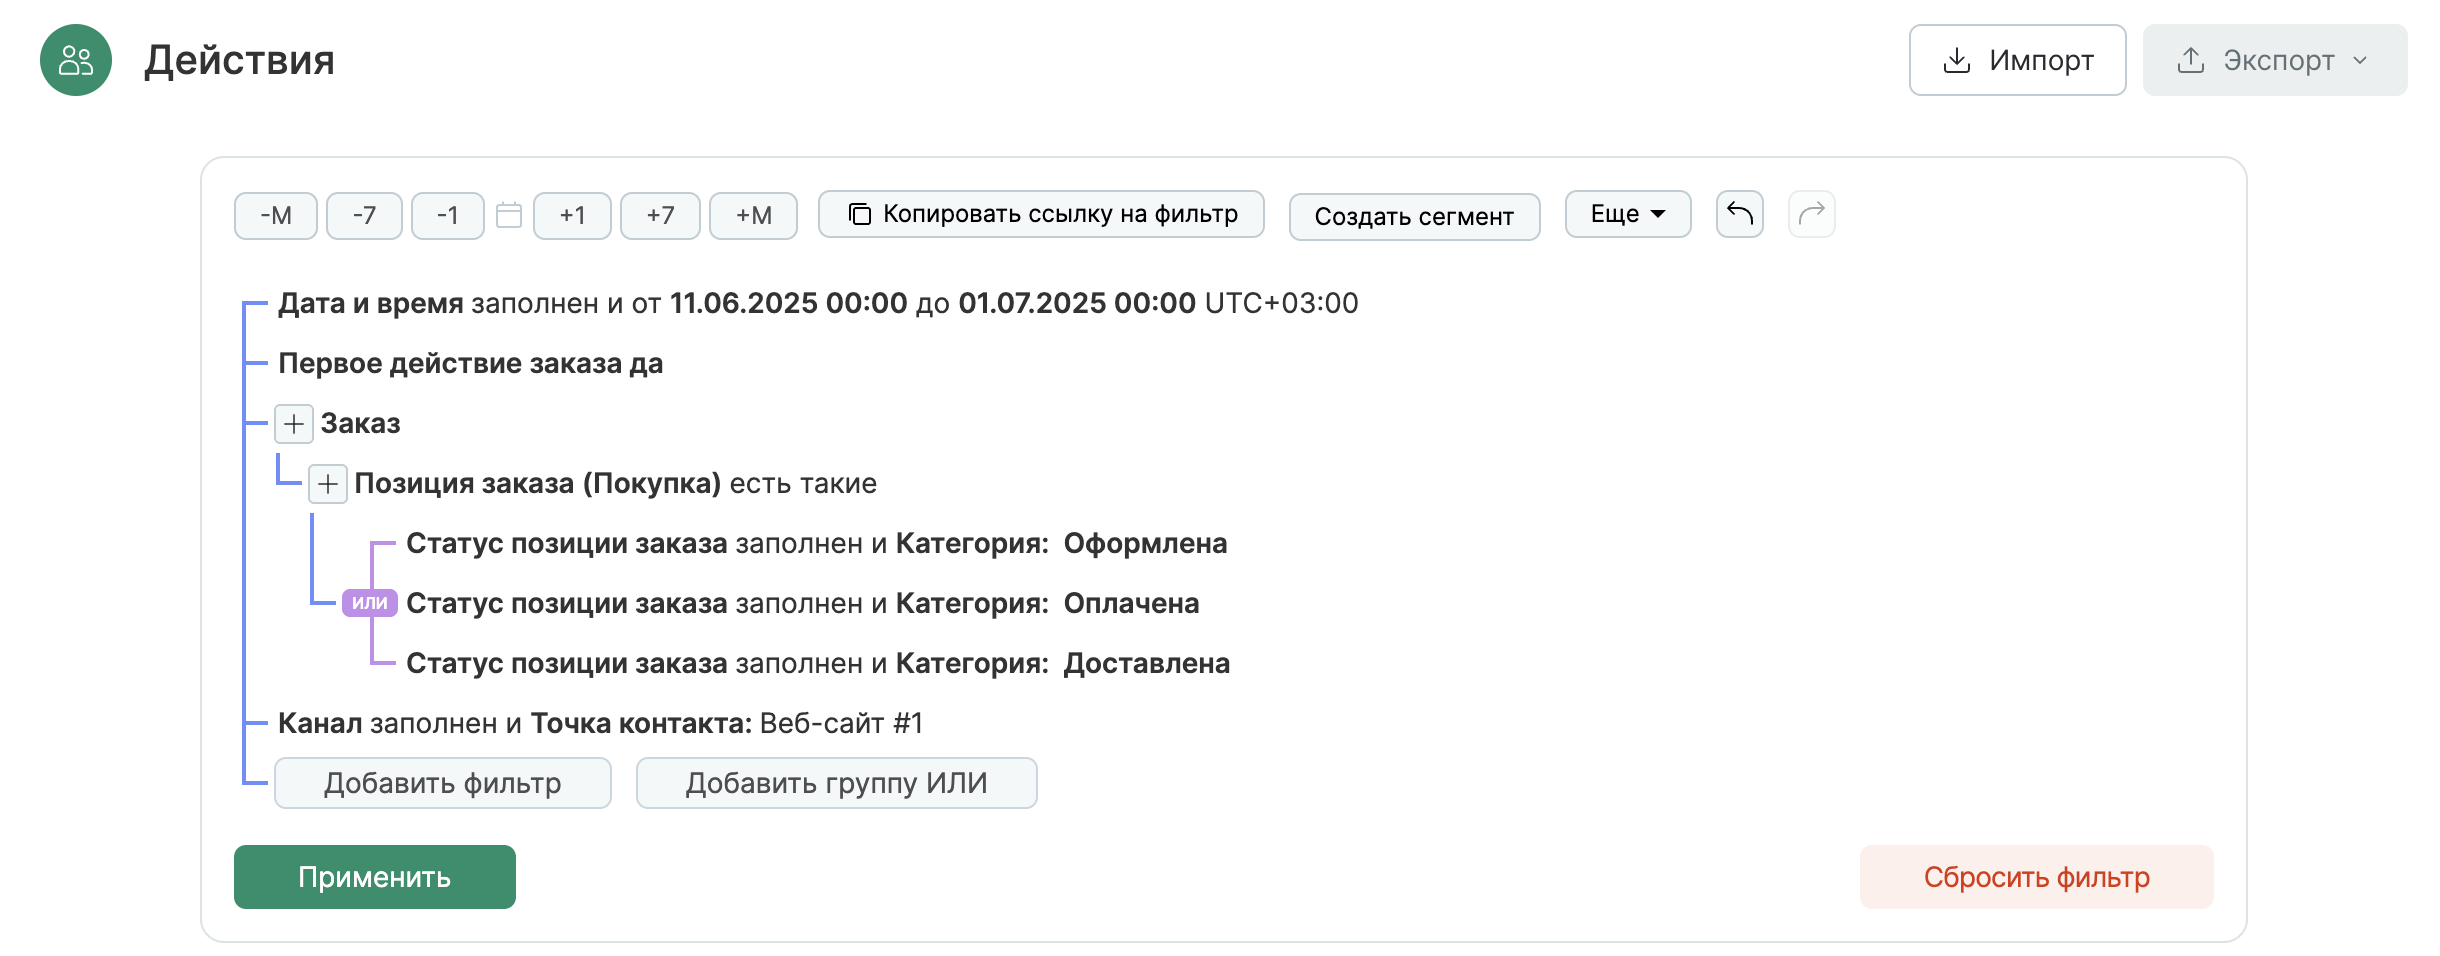Click the green customers avatar icon

pyautogui.click(x=76, y=60)
